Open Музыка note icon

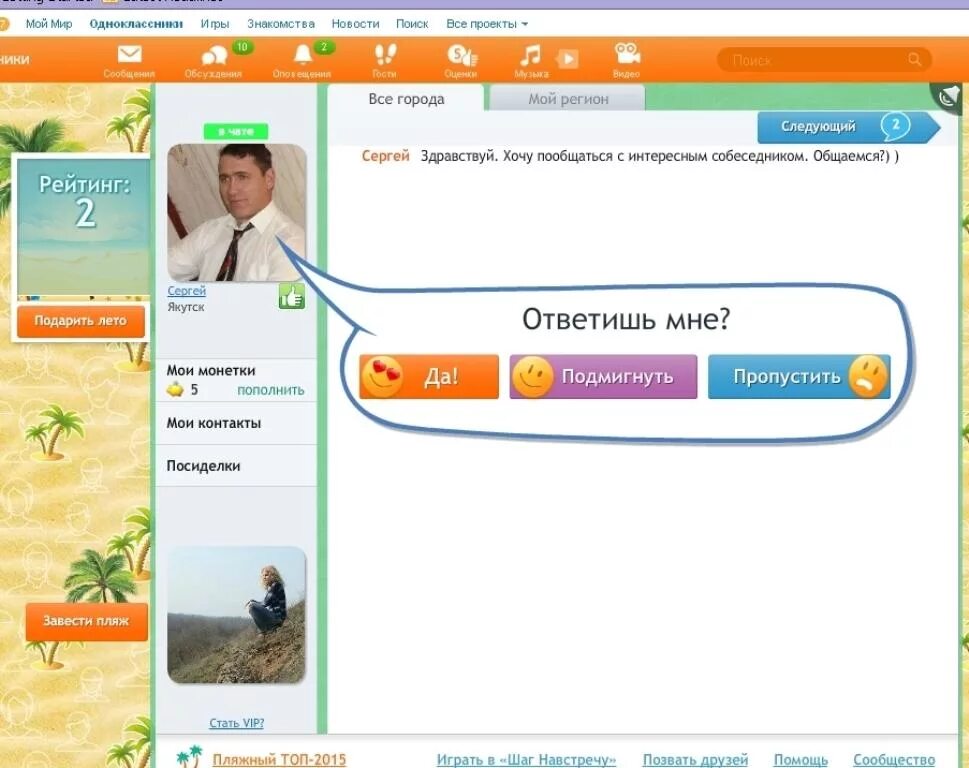[x=530, y=55]
